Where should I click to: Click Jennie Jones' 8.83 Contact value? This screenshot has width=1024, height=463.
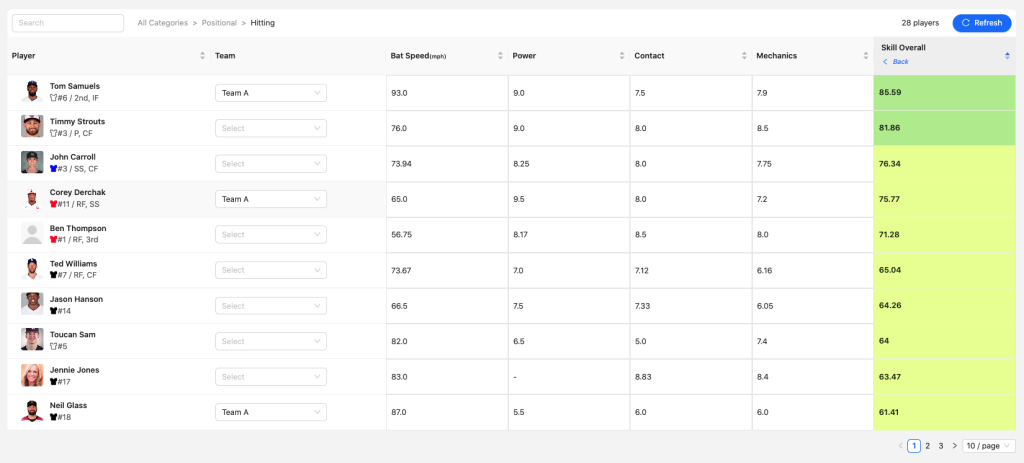[643, 377]
